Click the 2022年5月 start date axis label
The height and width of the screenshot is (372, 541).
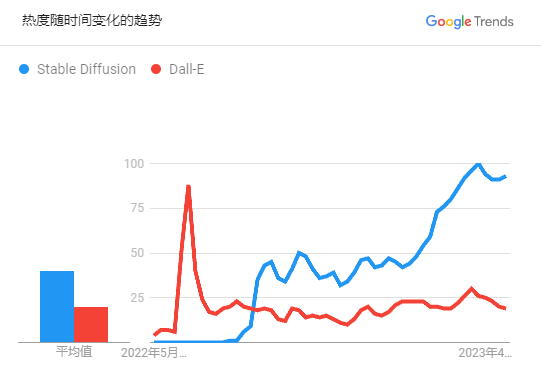[x=154, y=353]
